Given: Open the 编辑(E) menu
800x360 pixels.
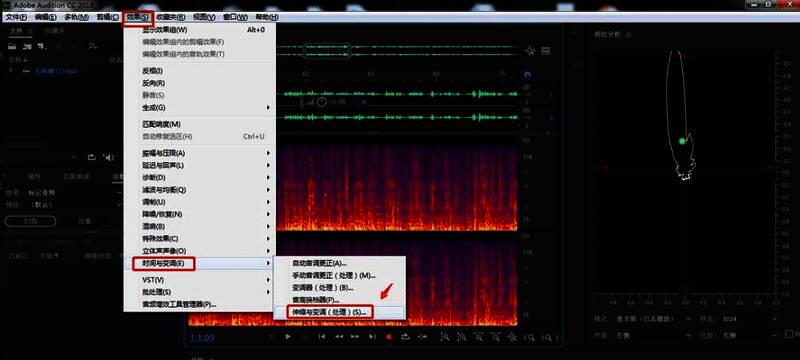Looking at the screenshot, I should click(46, 17).
